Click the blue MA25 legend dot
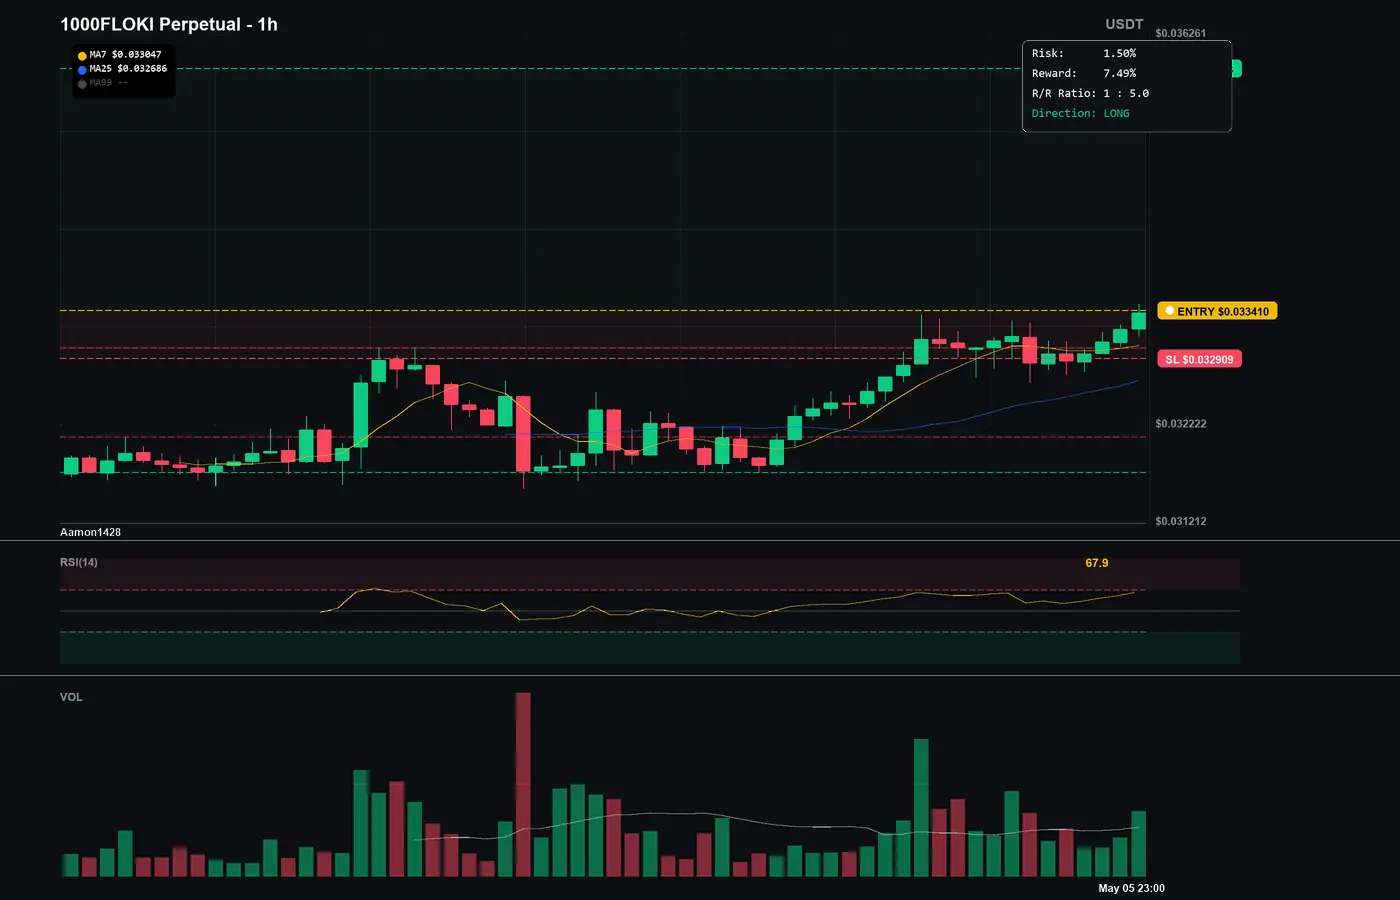The image size is (1400, 900). tap(82, 70)
